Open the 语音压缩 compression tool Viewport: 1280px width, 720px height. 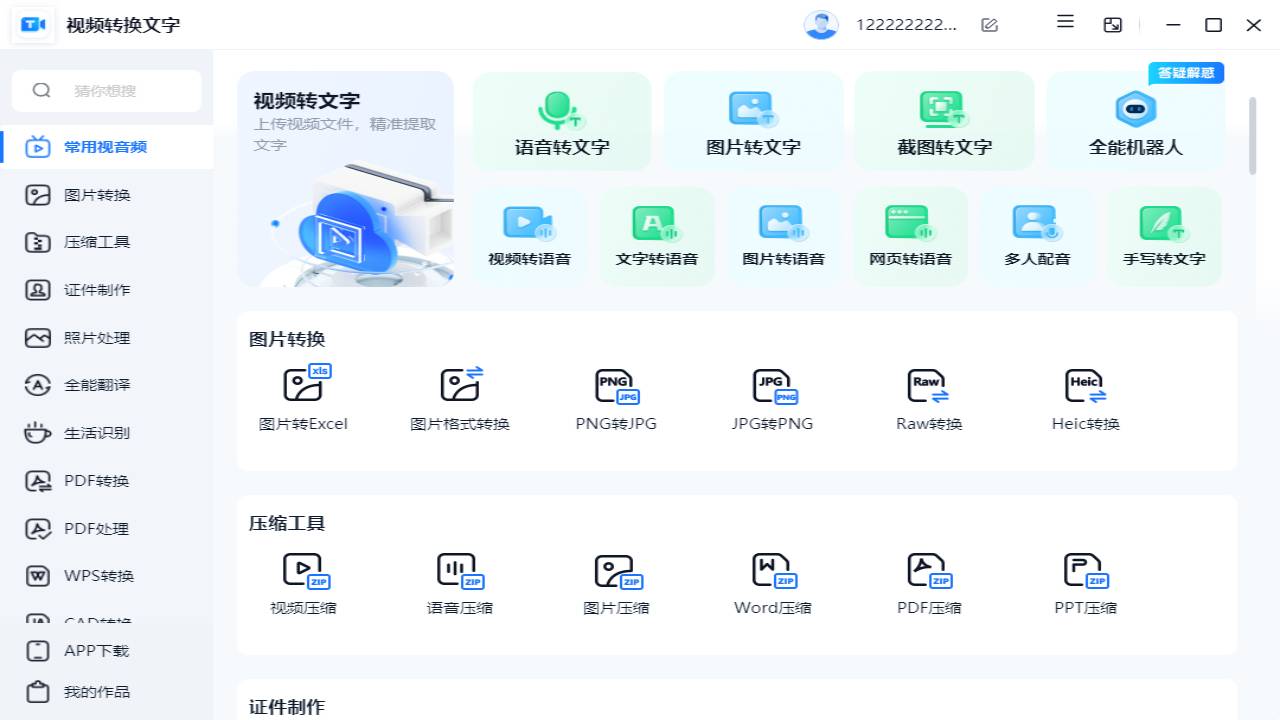tap(460, 583)
